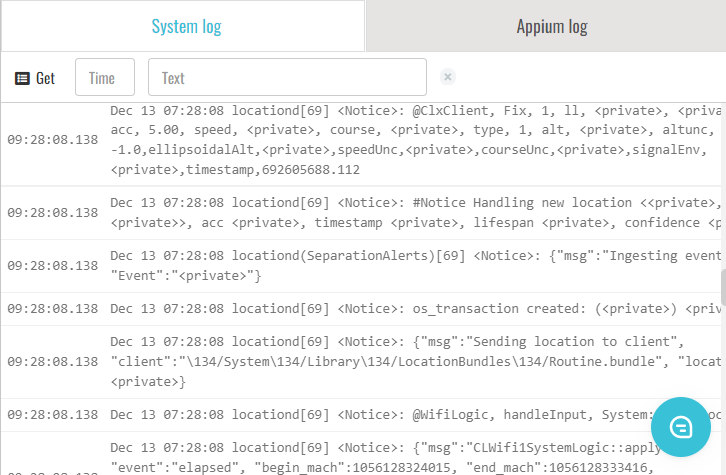The width and height of the screenshot is (726, 475).
Task: Select the 'os_transaction created' log entry
Action: pos(363,309)
